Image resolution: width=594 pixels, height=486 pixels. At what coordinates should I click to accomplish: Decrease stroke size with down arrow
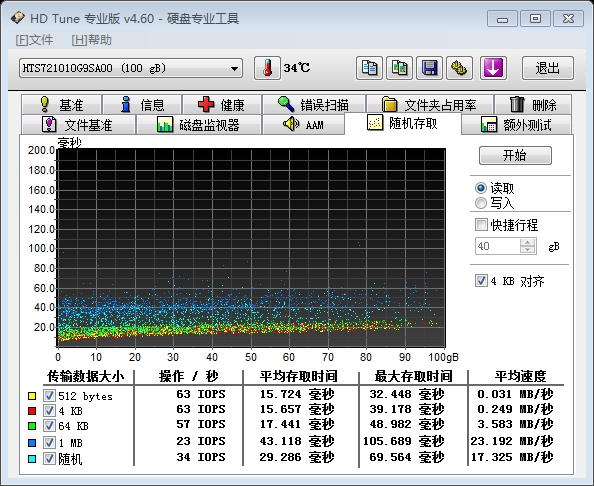(527, 250)
